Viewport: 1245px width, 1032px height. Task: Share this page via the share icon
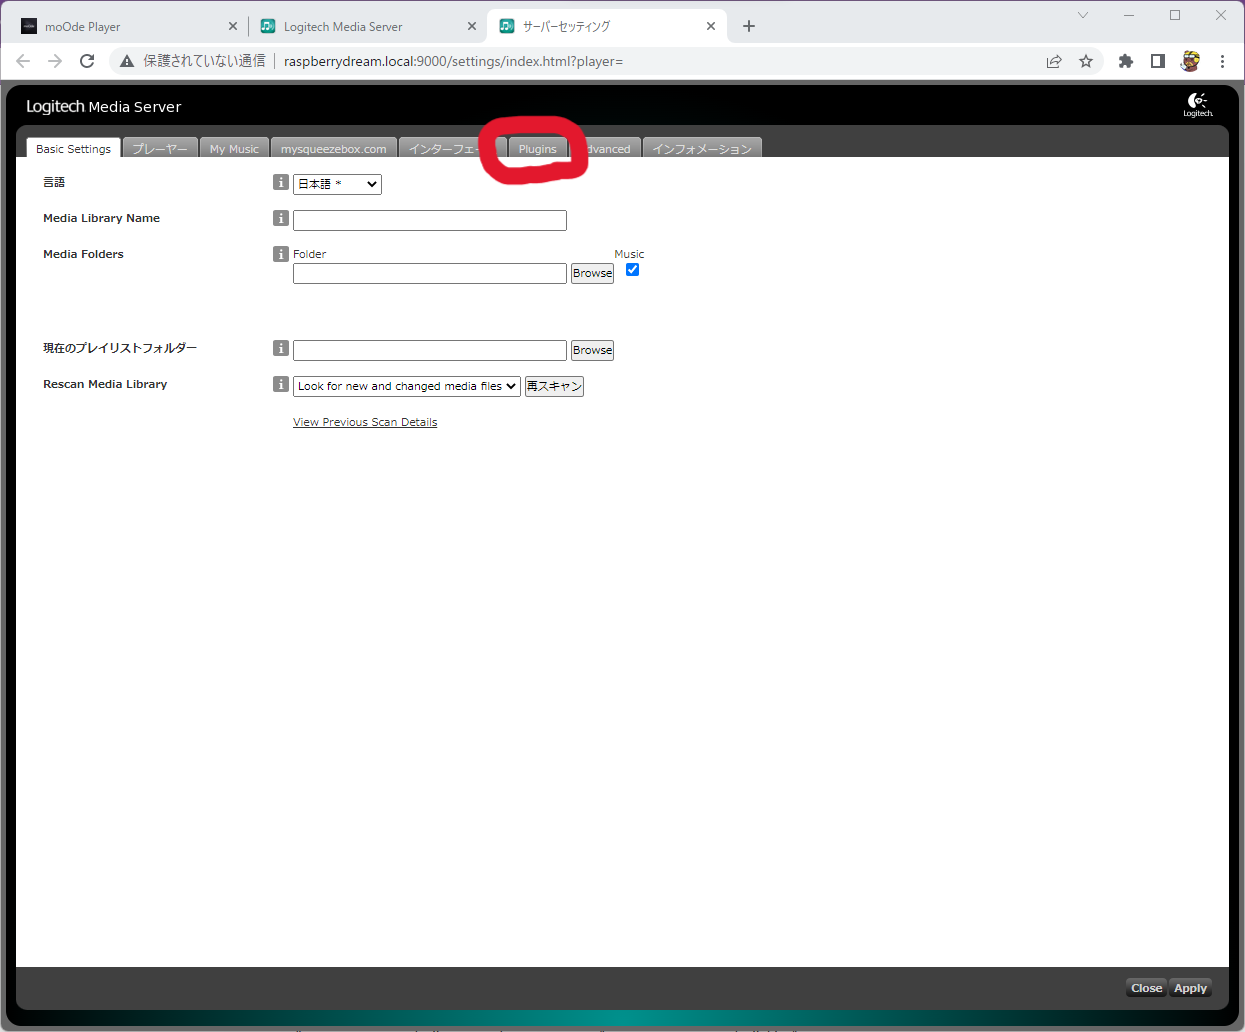(1054, 61)
